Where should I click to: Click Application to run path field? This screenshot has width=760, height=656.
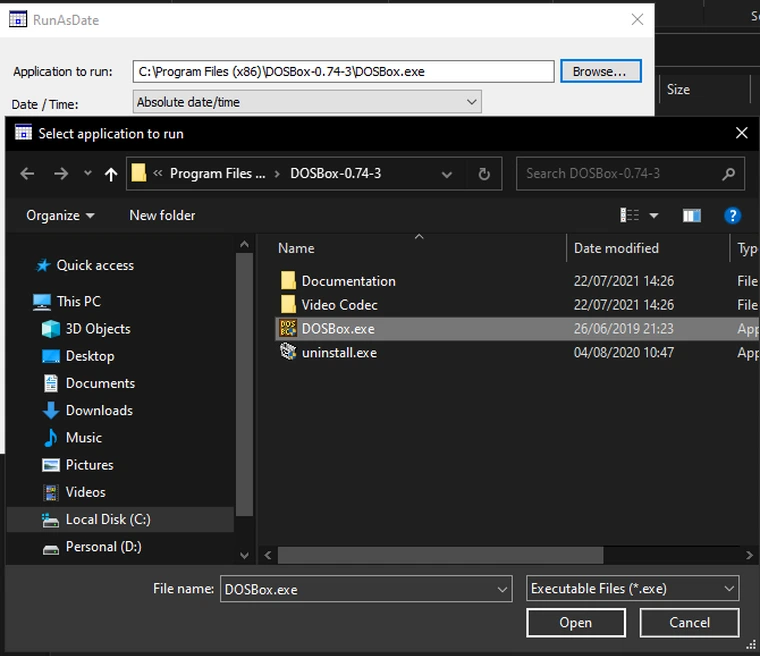click(343, 72)
